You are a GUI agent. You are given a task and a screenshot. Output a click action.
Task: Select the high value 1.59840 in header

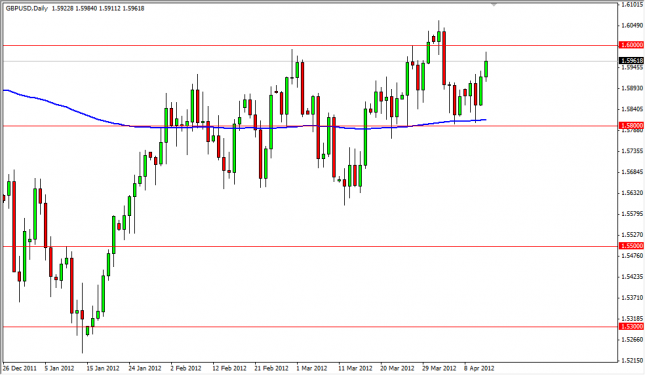(x=86, y=8)
